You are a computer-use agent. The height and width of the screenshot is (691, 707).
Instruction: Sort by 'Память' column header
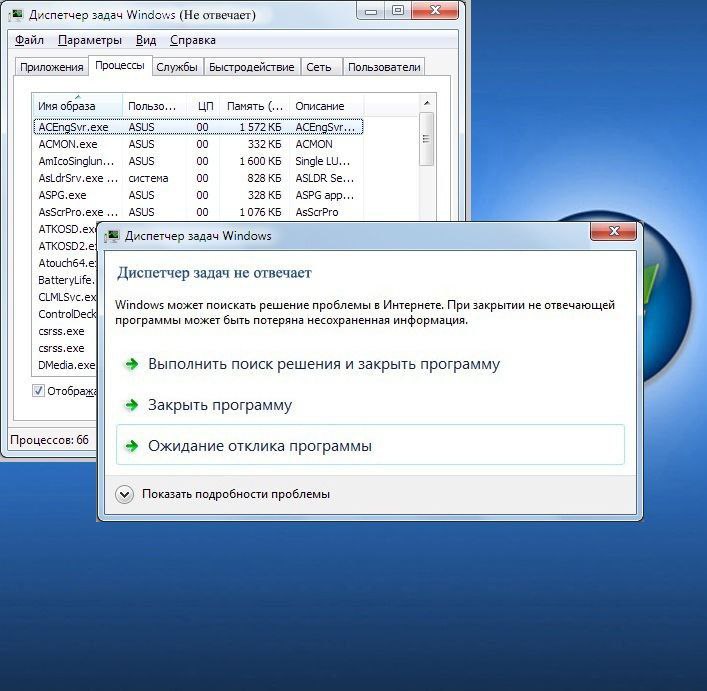pos(255,106)
